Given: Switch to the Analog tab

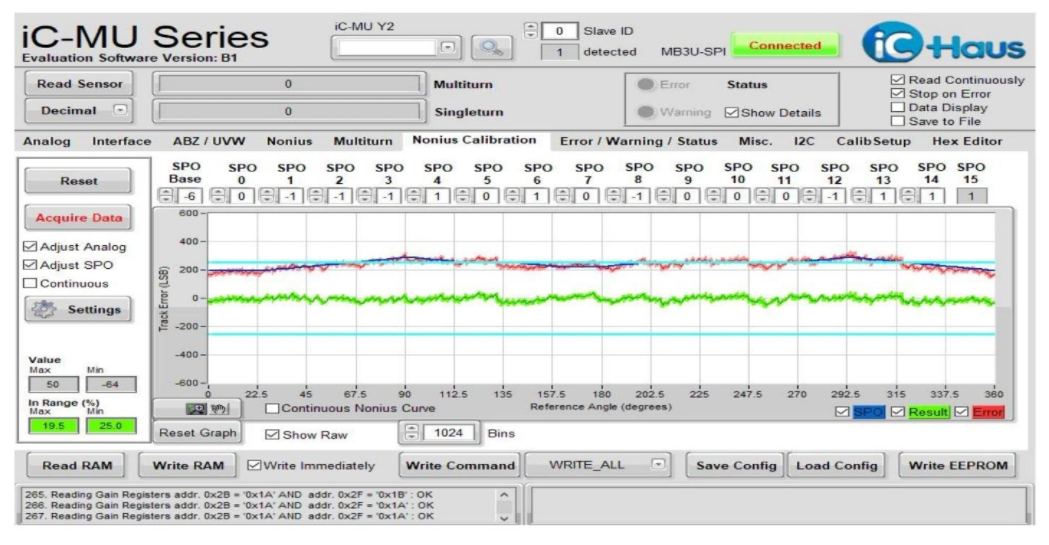Looking at the screenshot, I should pos(46,141).
